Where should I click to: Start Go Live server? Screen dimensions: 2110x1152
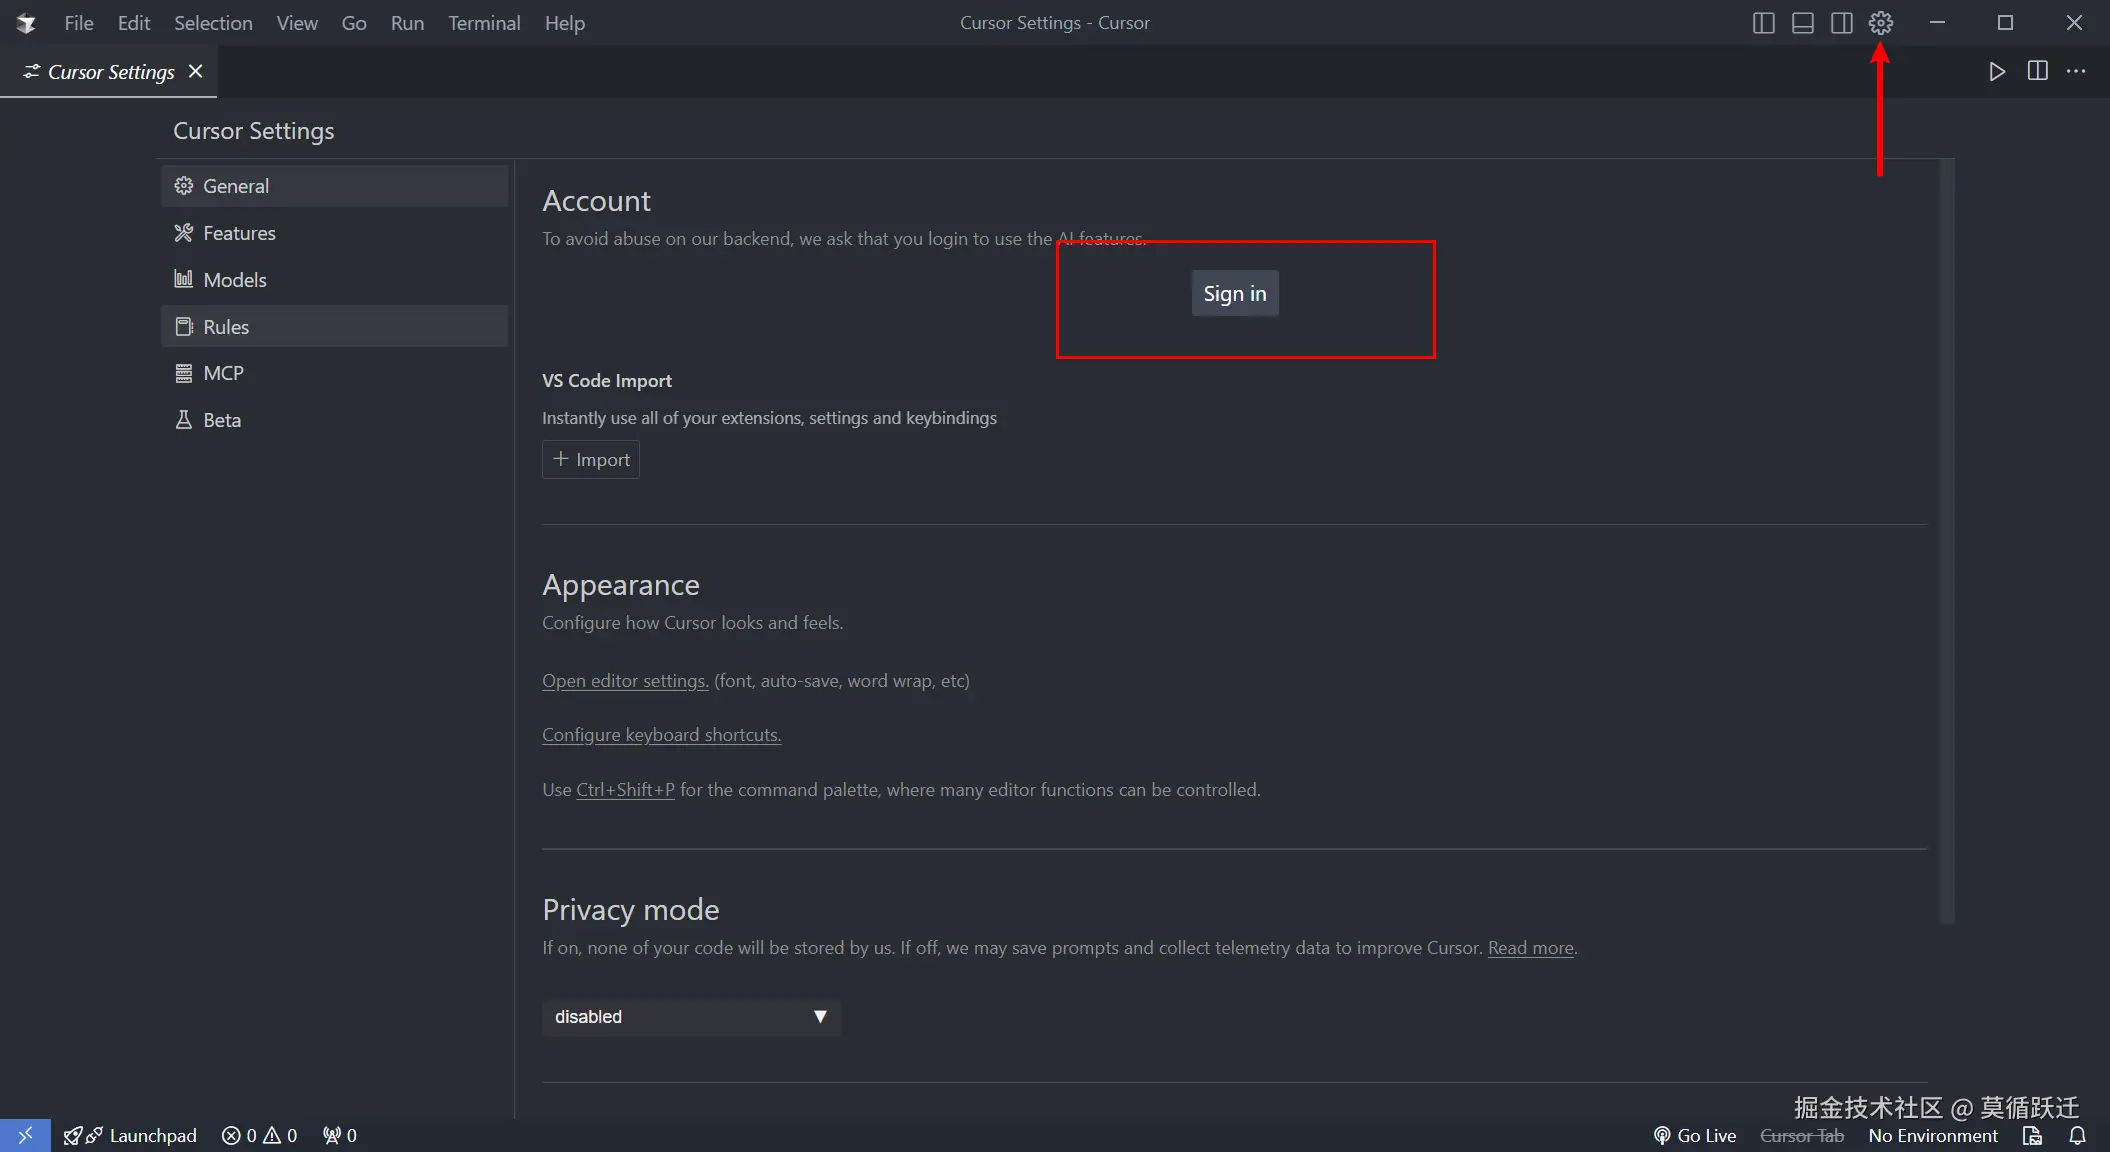[x=1695, y=1135]
